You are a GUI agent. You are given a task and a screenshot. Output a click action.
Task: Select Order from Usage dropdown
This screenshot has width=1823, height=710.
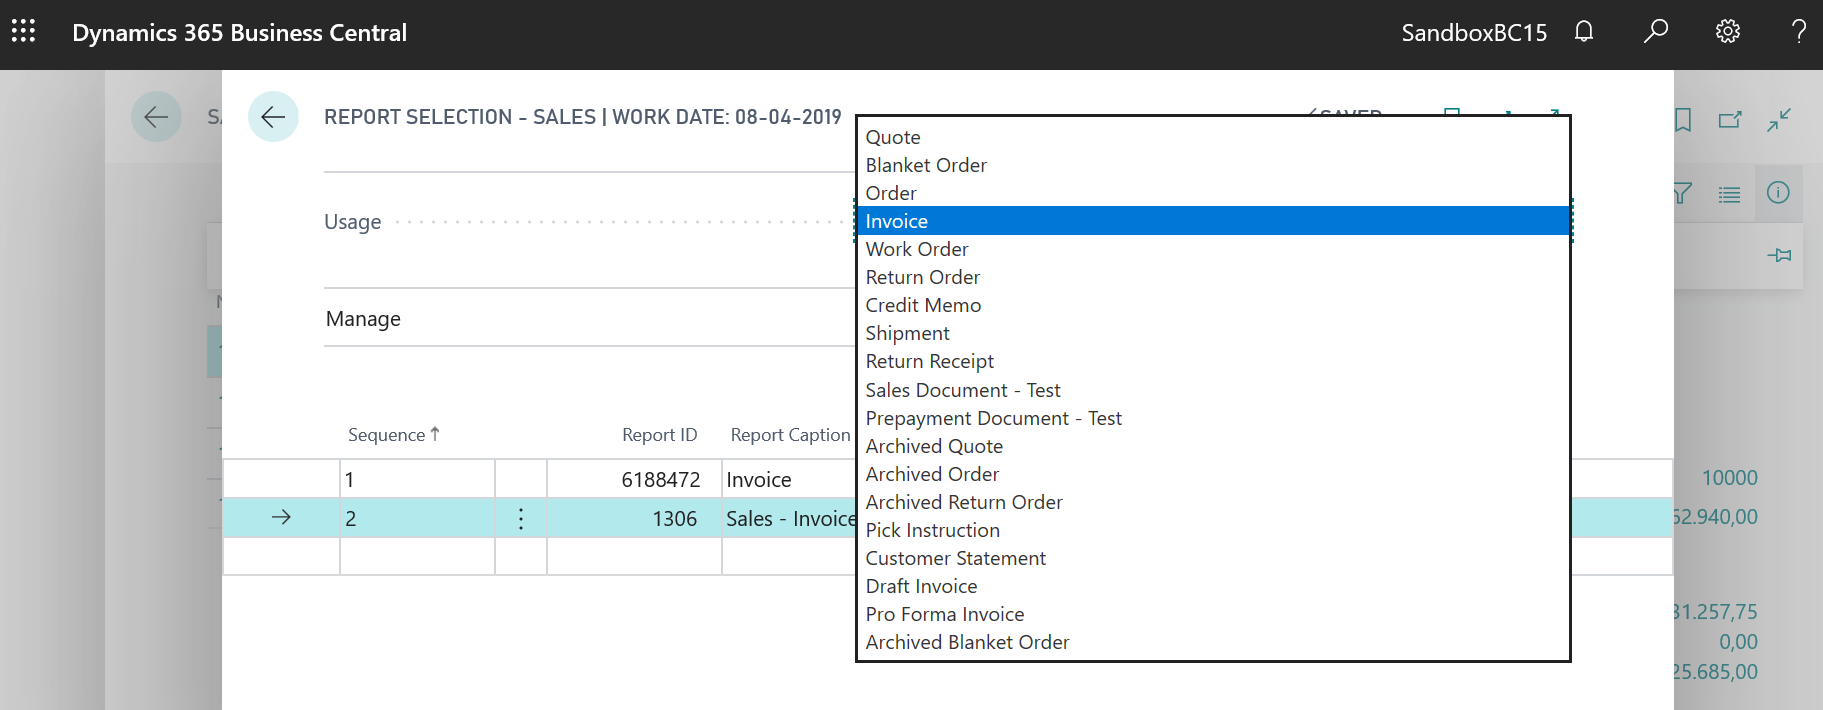tap(1213, 193)
